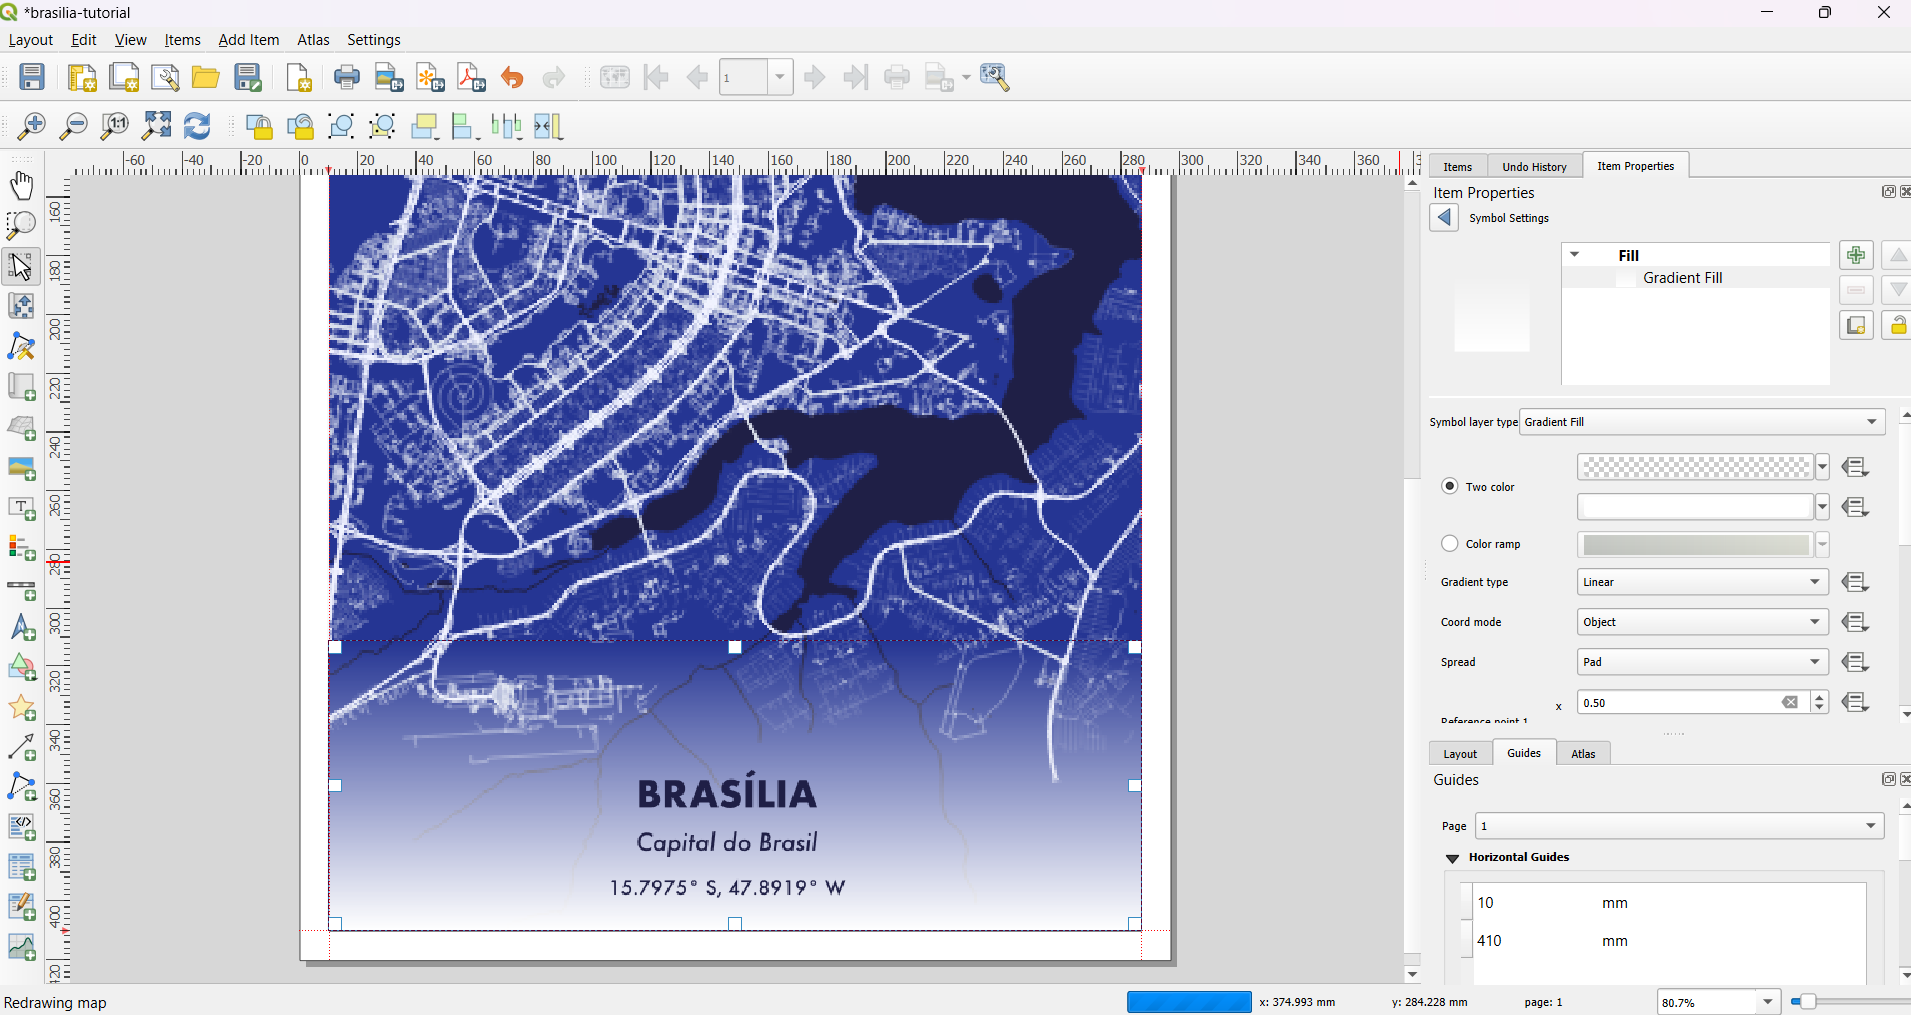Unlock all items icon
The height and width of the screenshot is (1015, 1911).
coord(300,126)
